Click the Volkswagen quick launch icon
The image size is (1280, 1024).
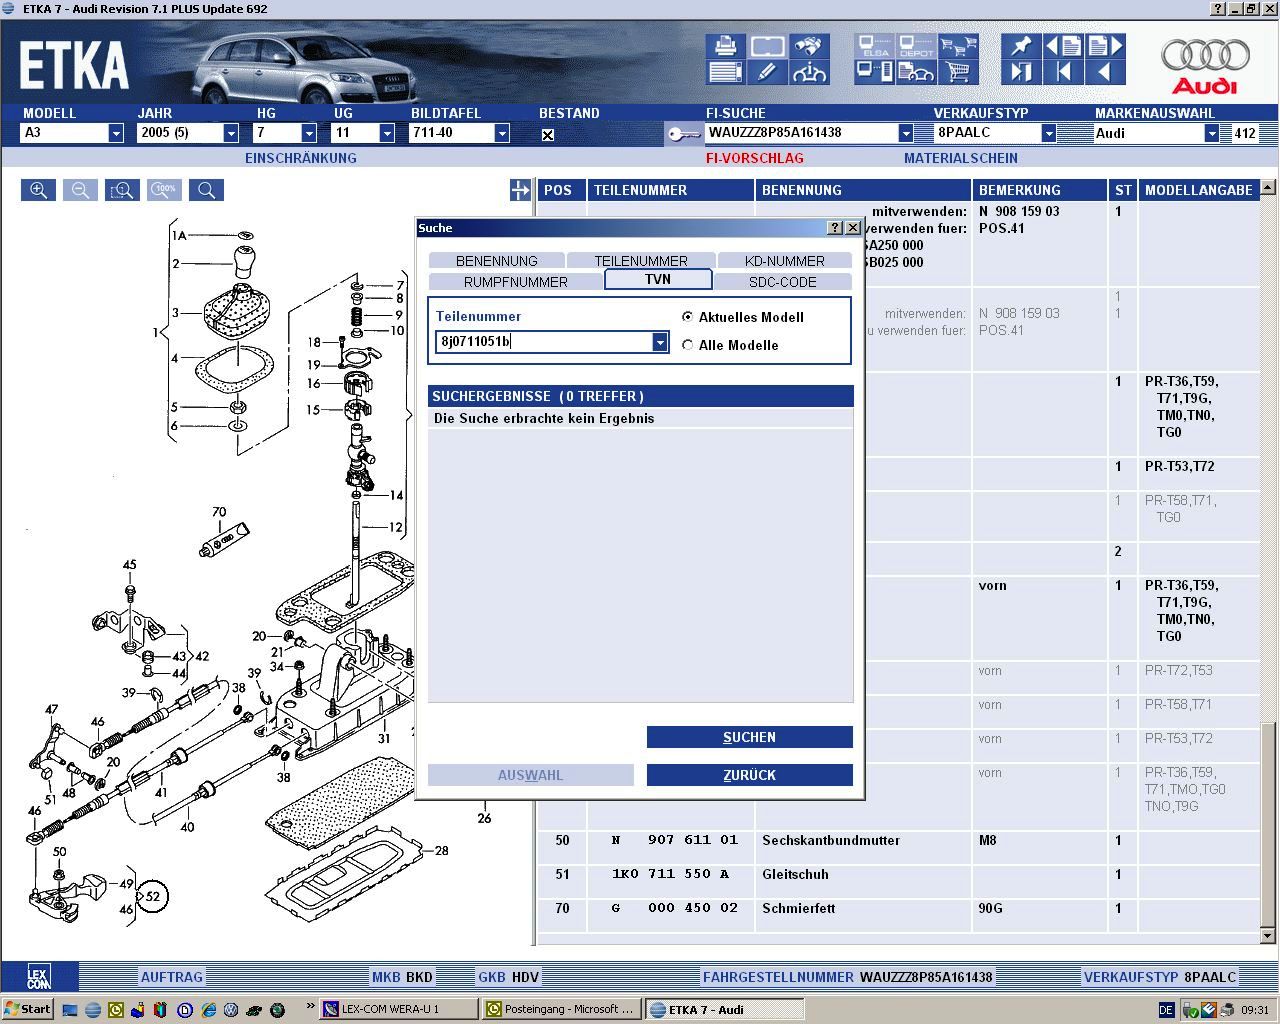(x=232, y=1010)
